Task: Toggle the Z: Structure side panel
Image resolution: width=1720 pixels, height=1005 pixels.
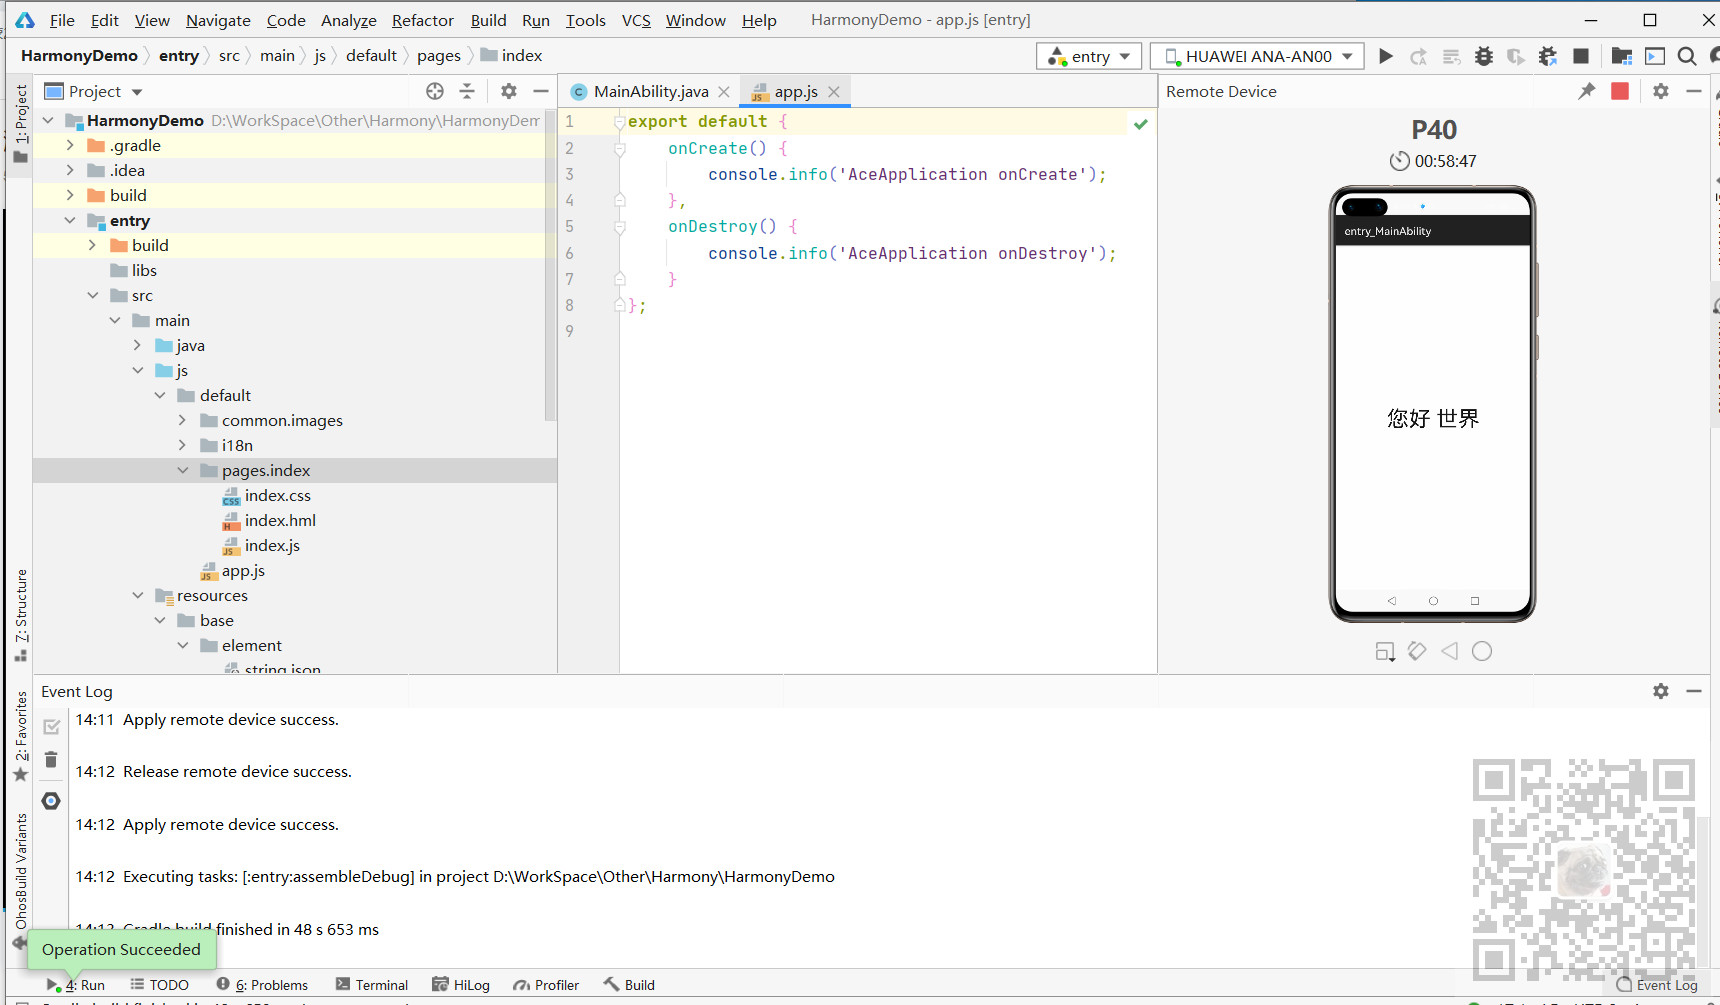Action: coord(21,615)
